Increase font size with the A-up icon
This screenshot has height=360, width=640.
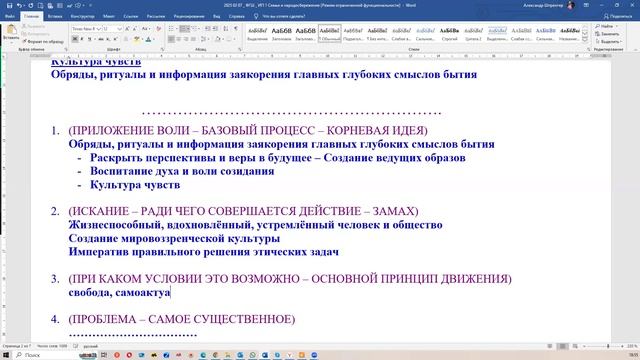click(x=127, y=29)
